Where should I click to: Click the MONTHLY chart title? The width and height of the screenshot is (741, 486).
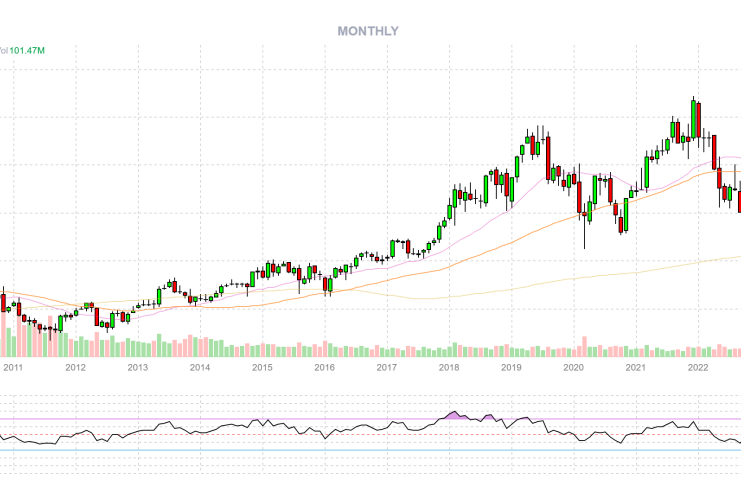coord(368,31)
